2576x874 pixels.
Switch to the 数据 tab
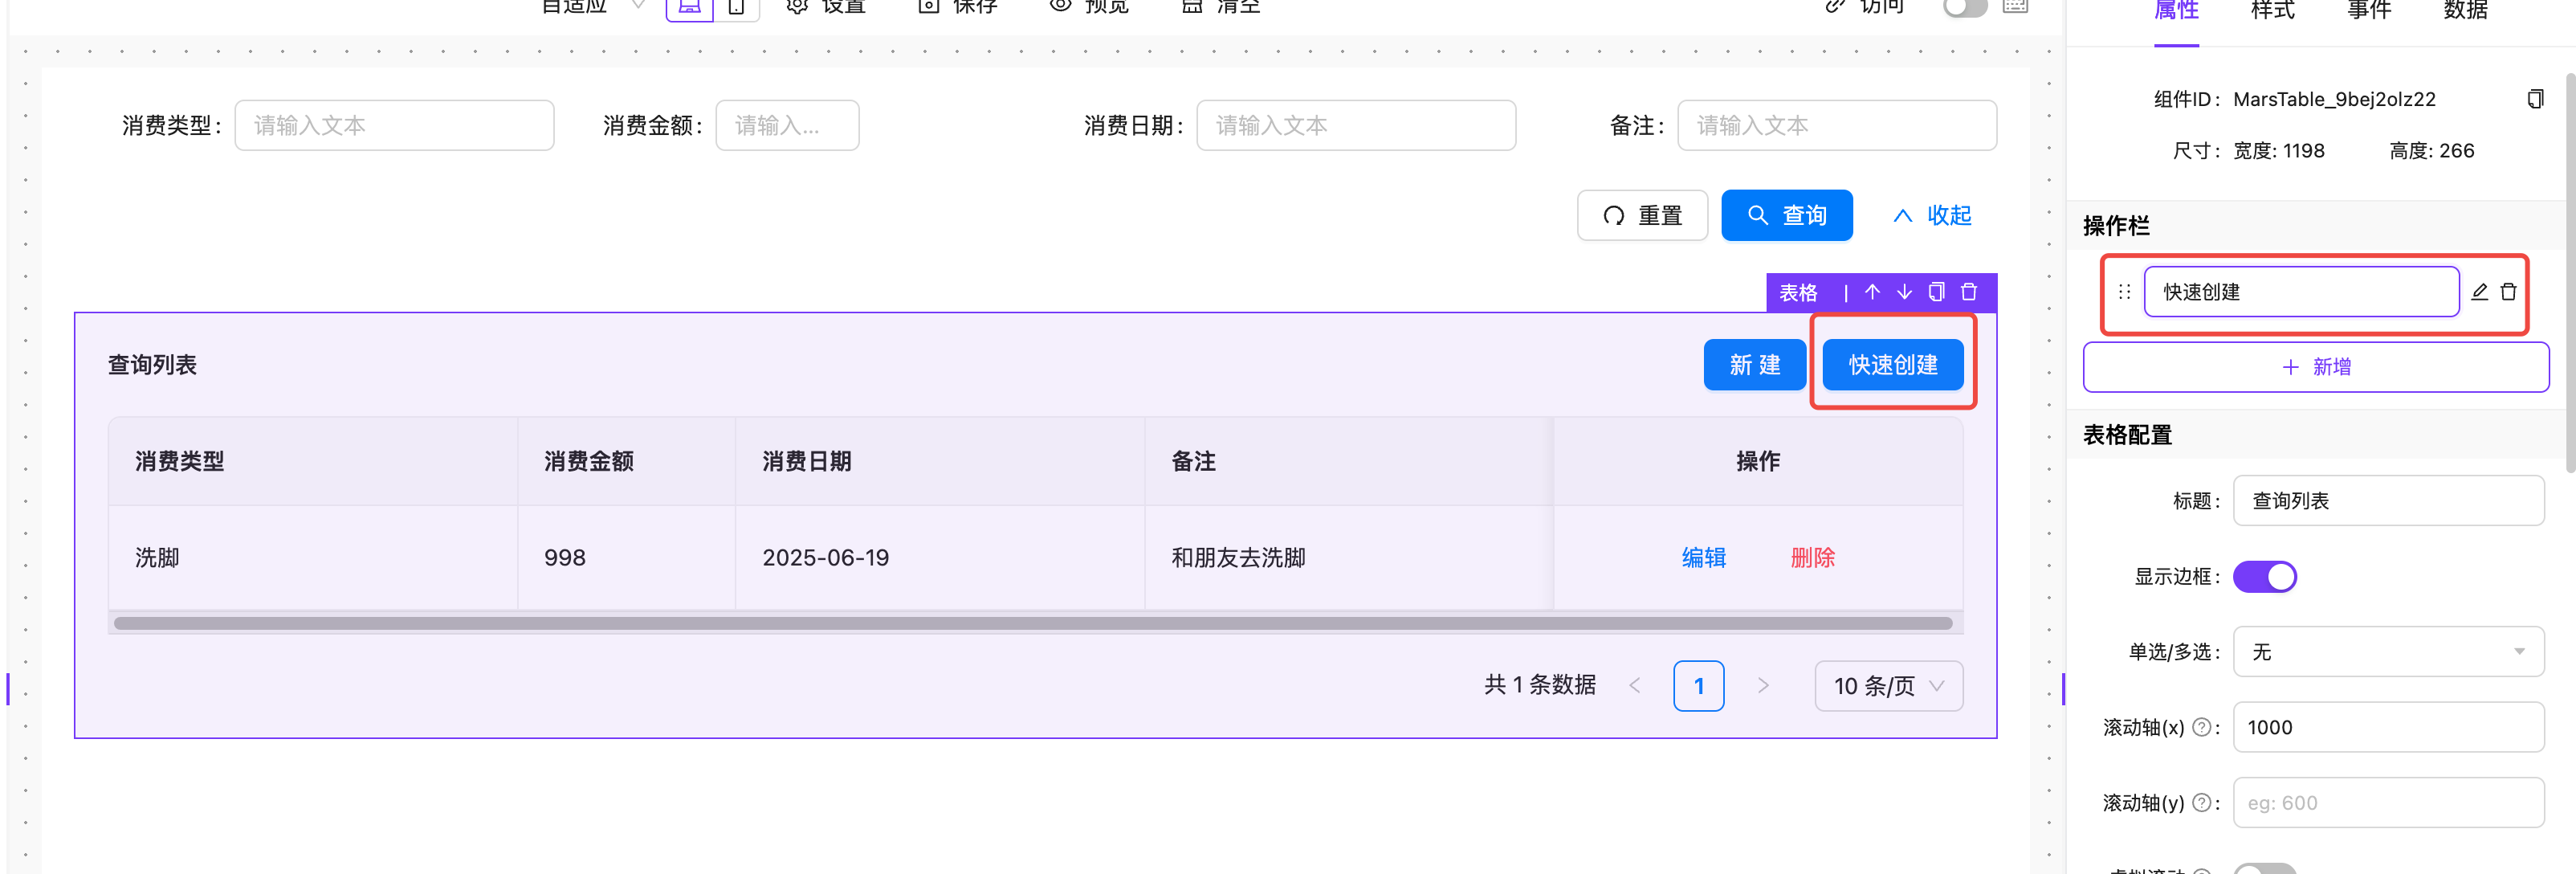[2465, 11]
